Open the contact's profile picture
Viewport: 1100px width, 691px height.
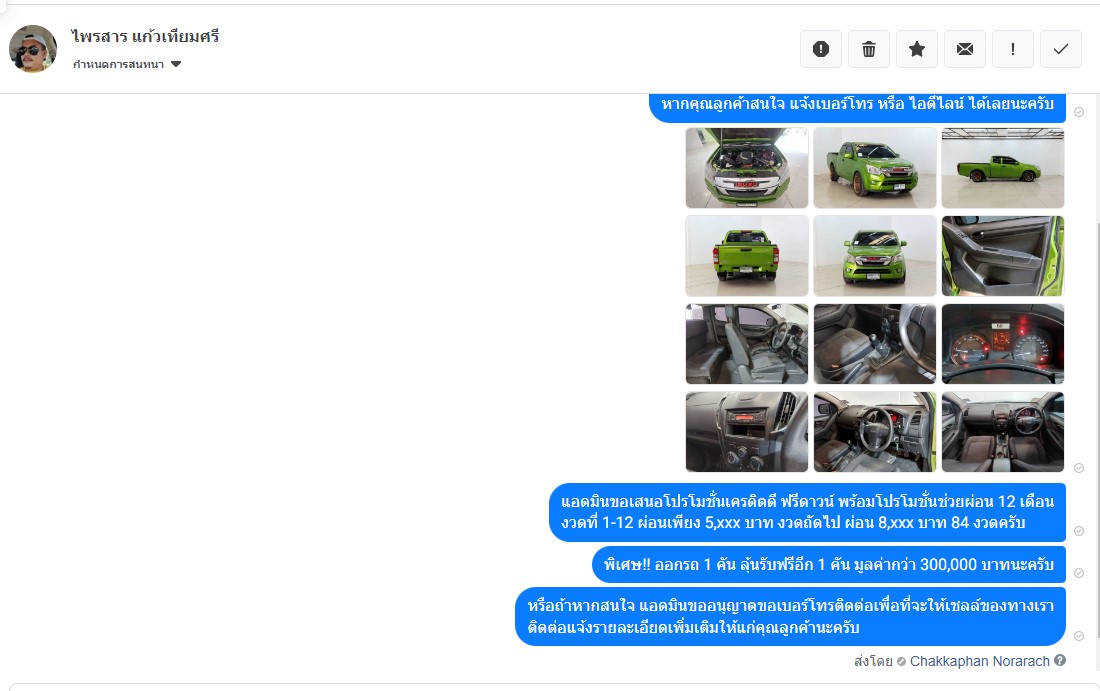pos(32,49)
